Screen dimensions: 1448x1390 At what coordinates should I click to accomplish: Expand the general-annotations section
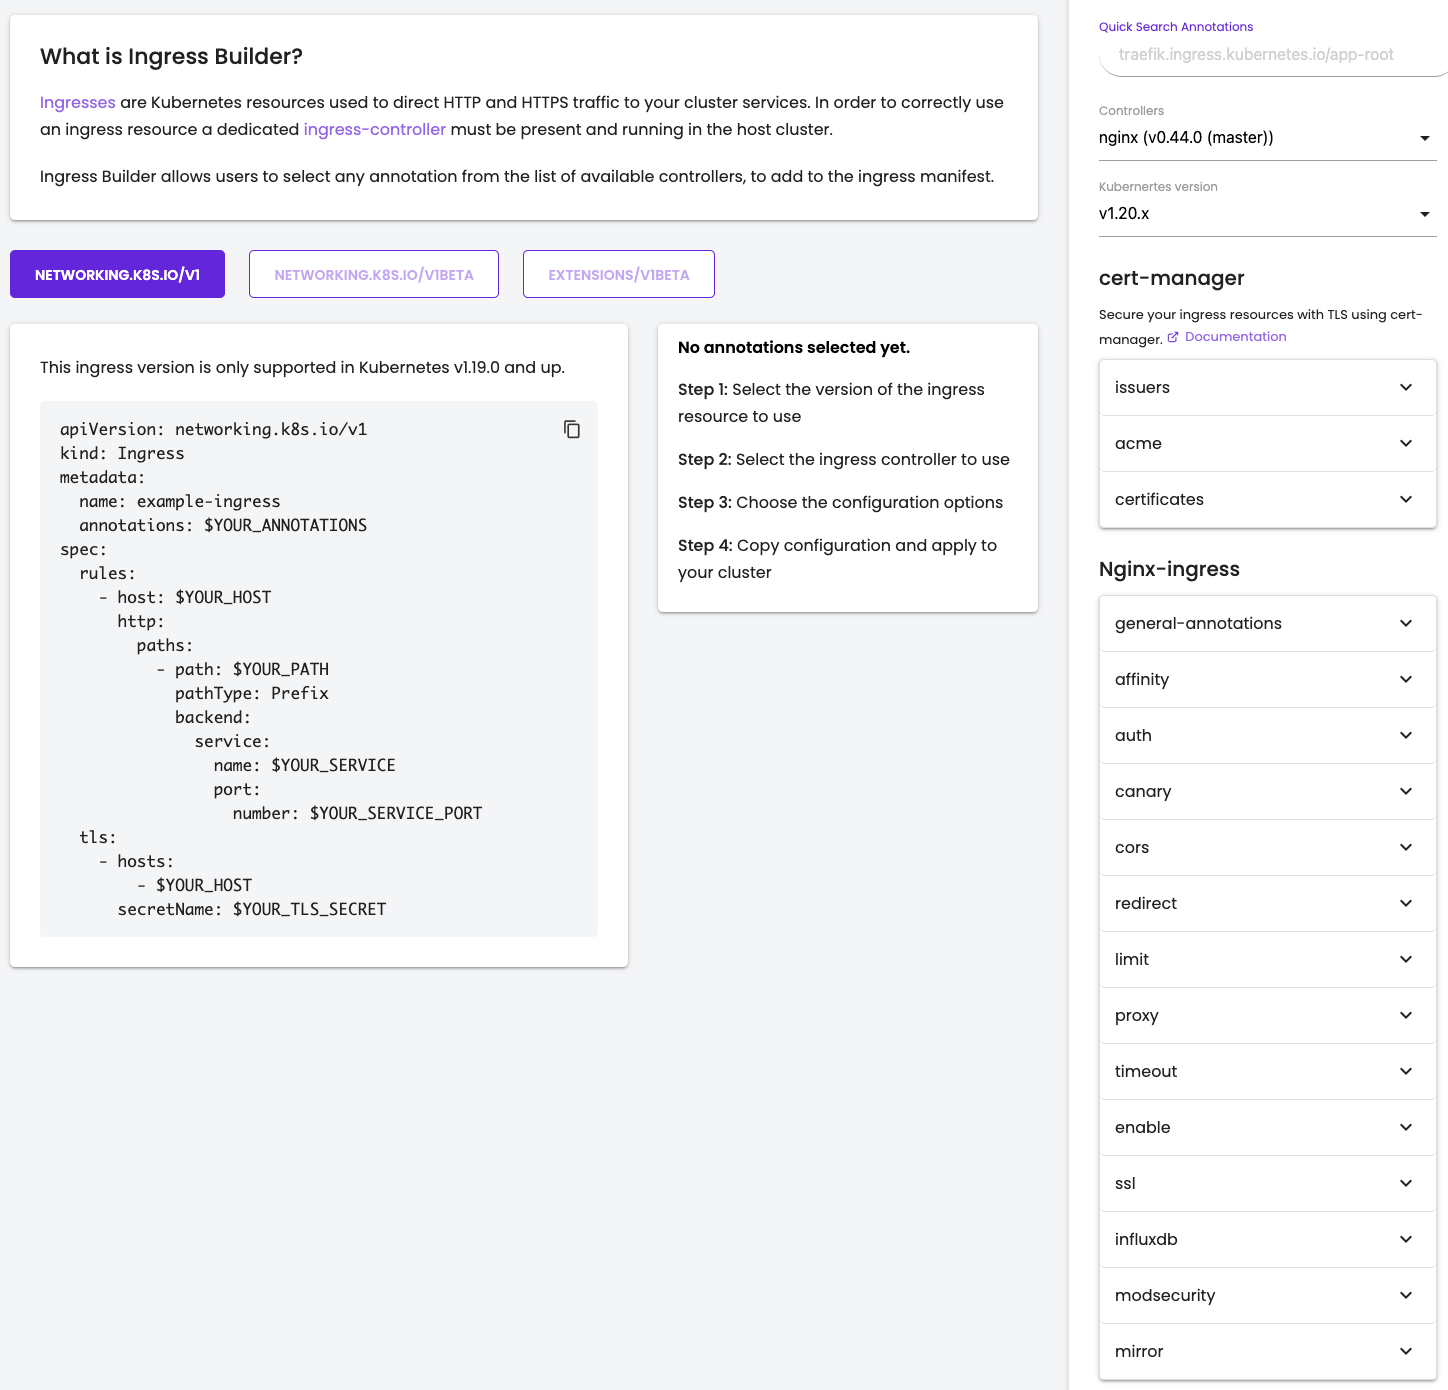pos(1267,624)
